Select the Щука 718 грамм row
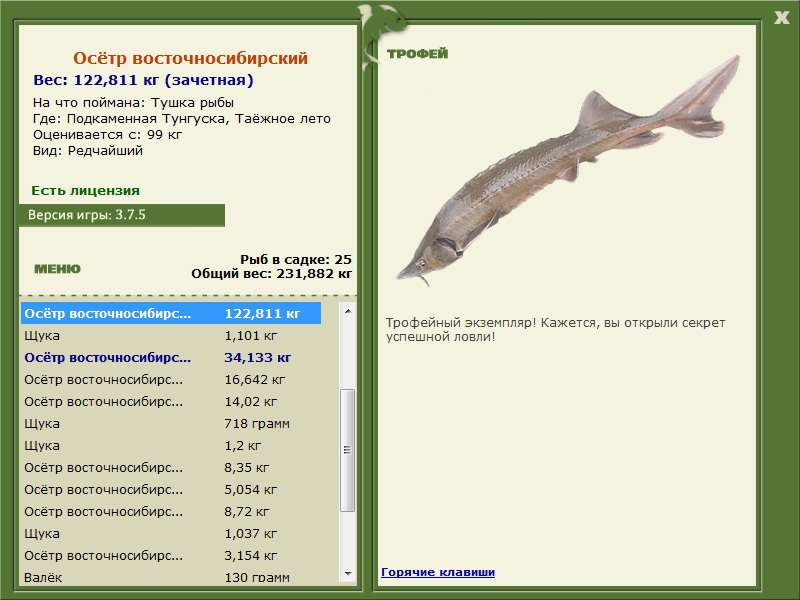This screenshot has width=800, height=600. click(x=171, y=423)
